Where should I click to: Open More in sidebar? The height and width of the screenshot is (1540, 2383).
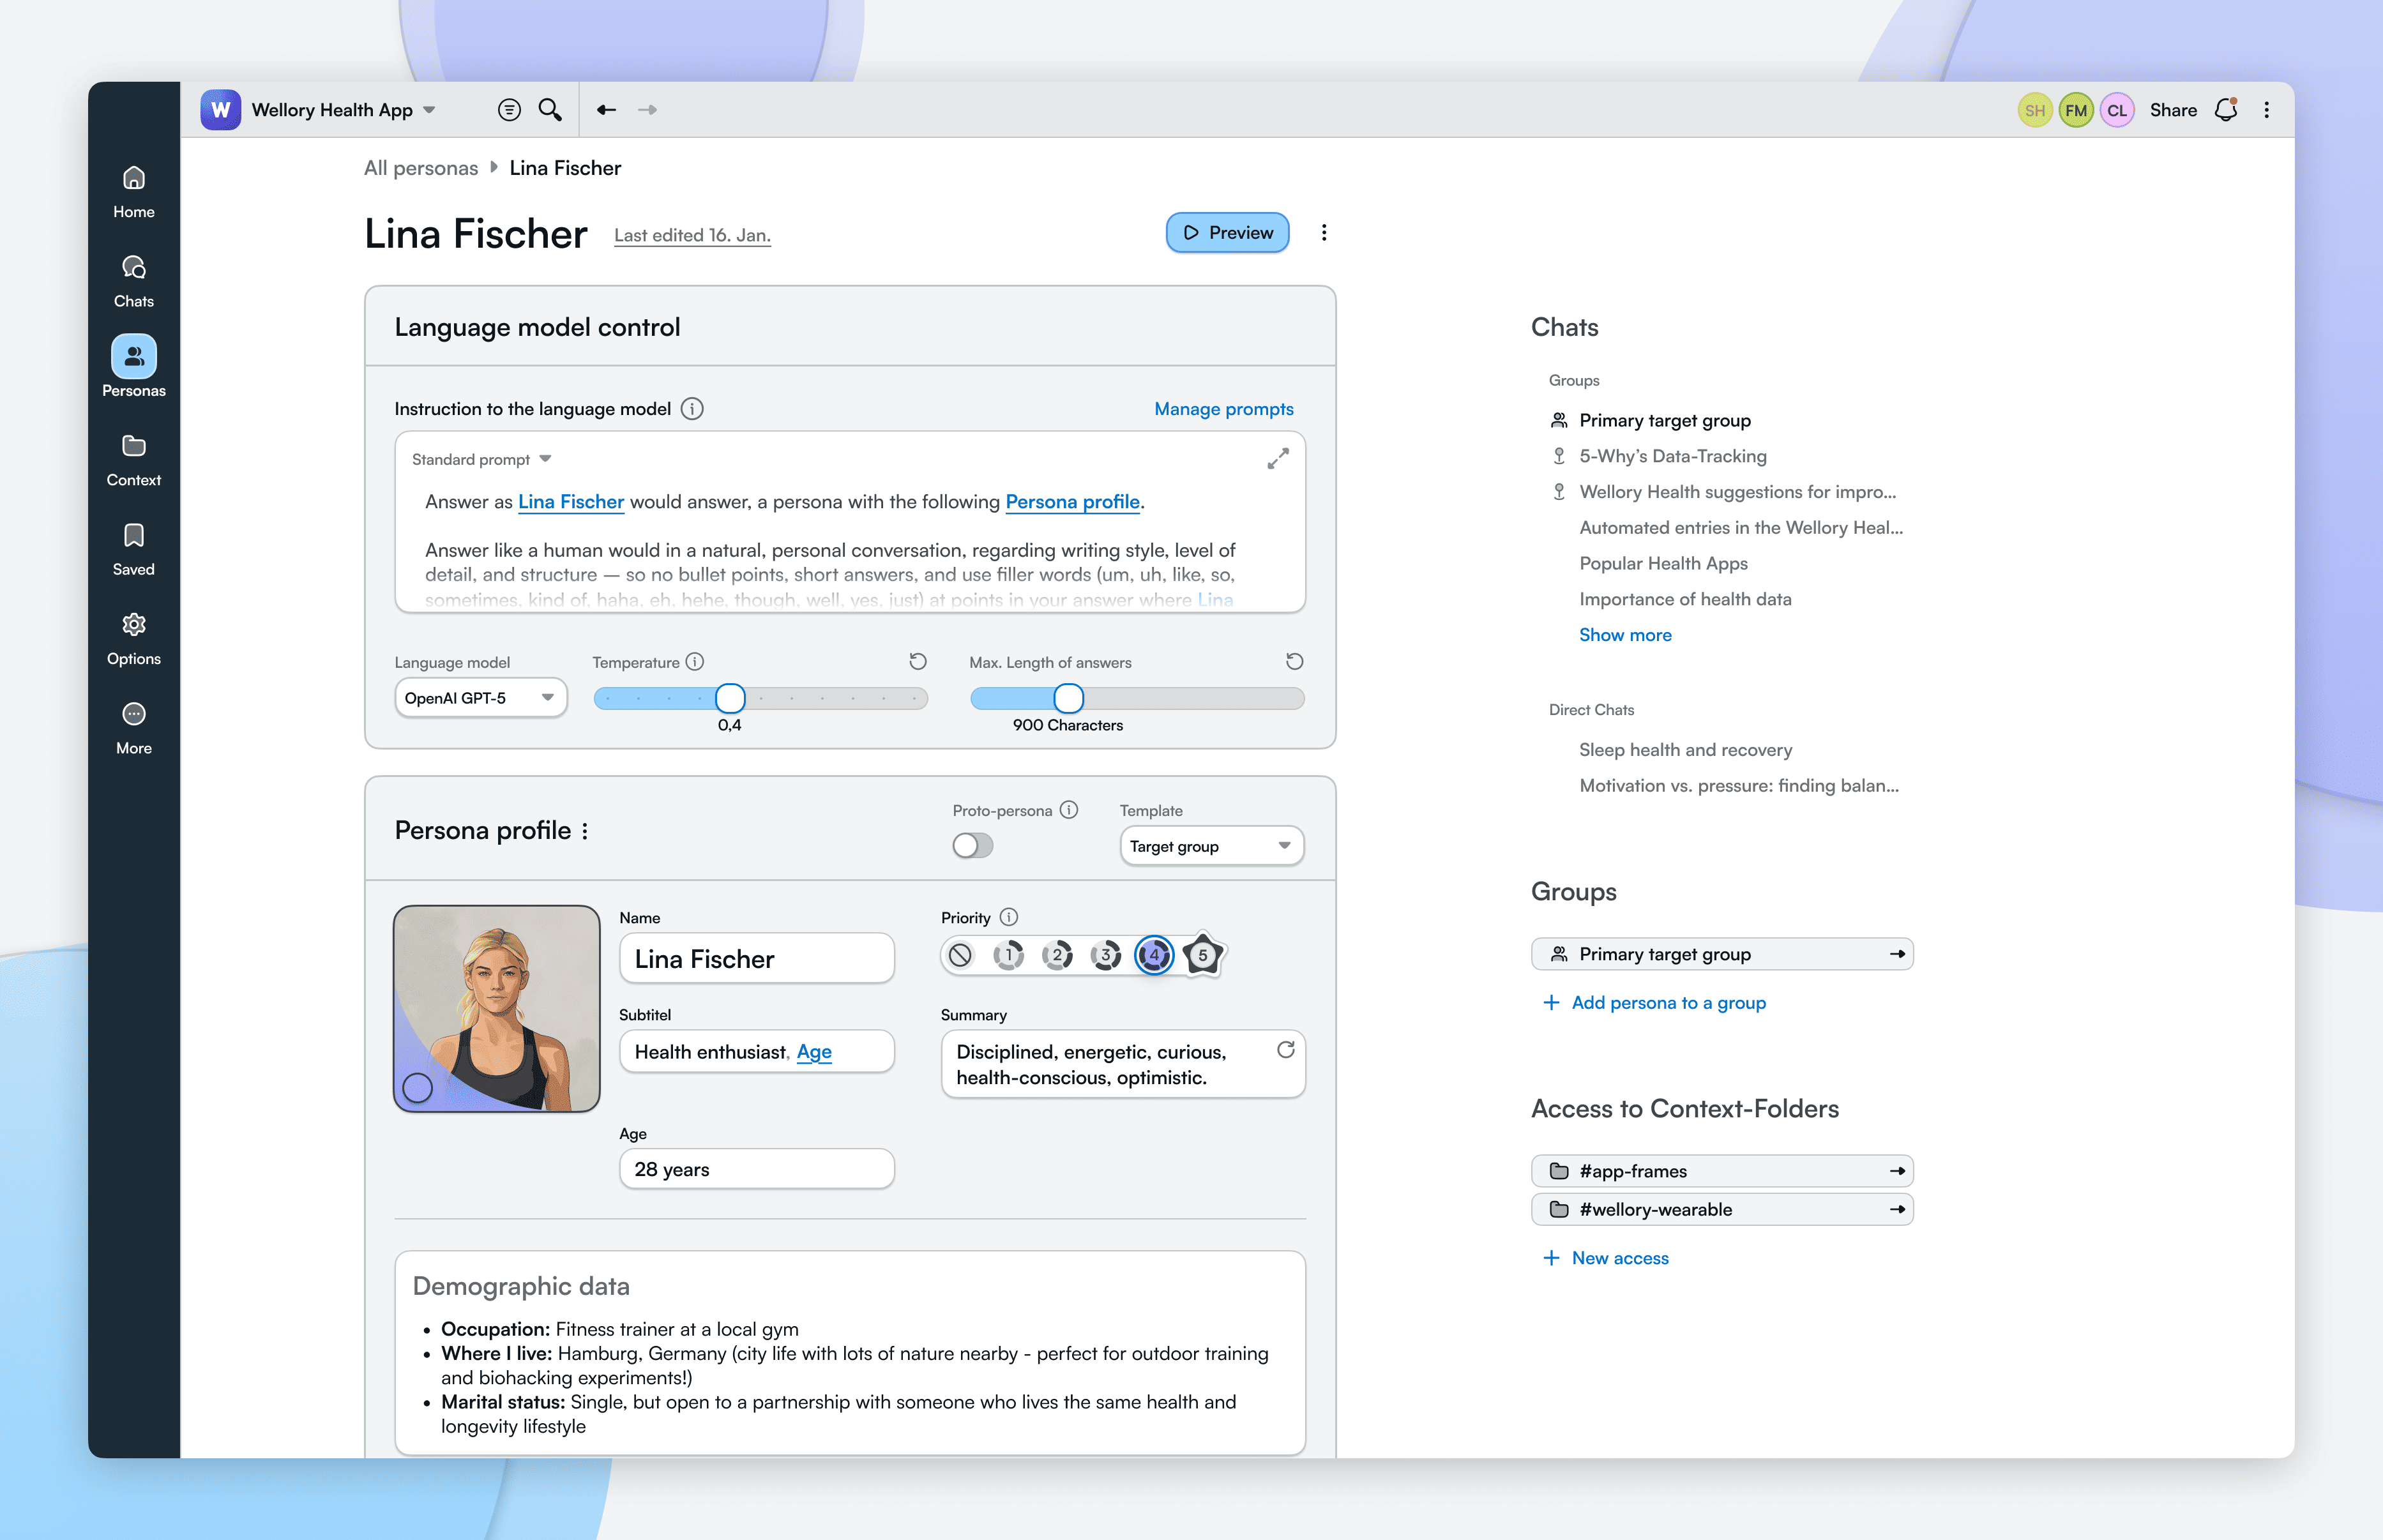pos(134,729)
